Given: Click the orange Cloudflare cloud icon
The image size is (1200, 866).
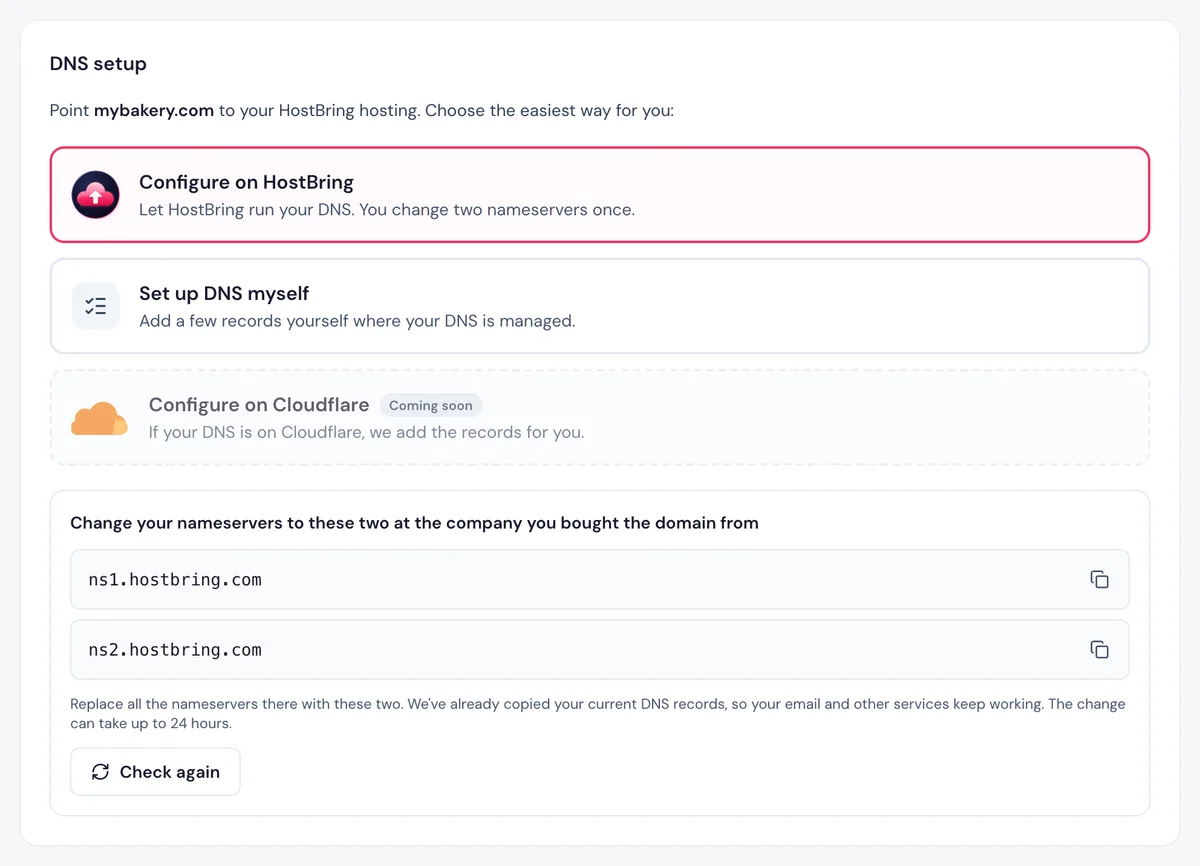Looking at the screenshot, I should coord(99,418).
